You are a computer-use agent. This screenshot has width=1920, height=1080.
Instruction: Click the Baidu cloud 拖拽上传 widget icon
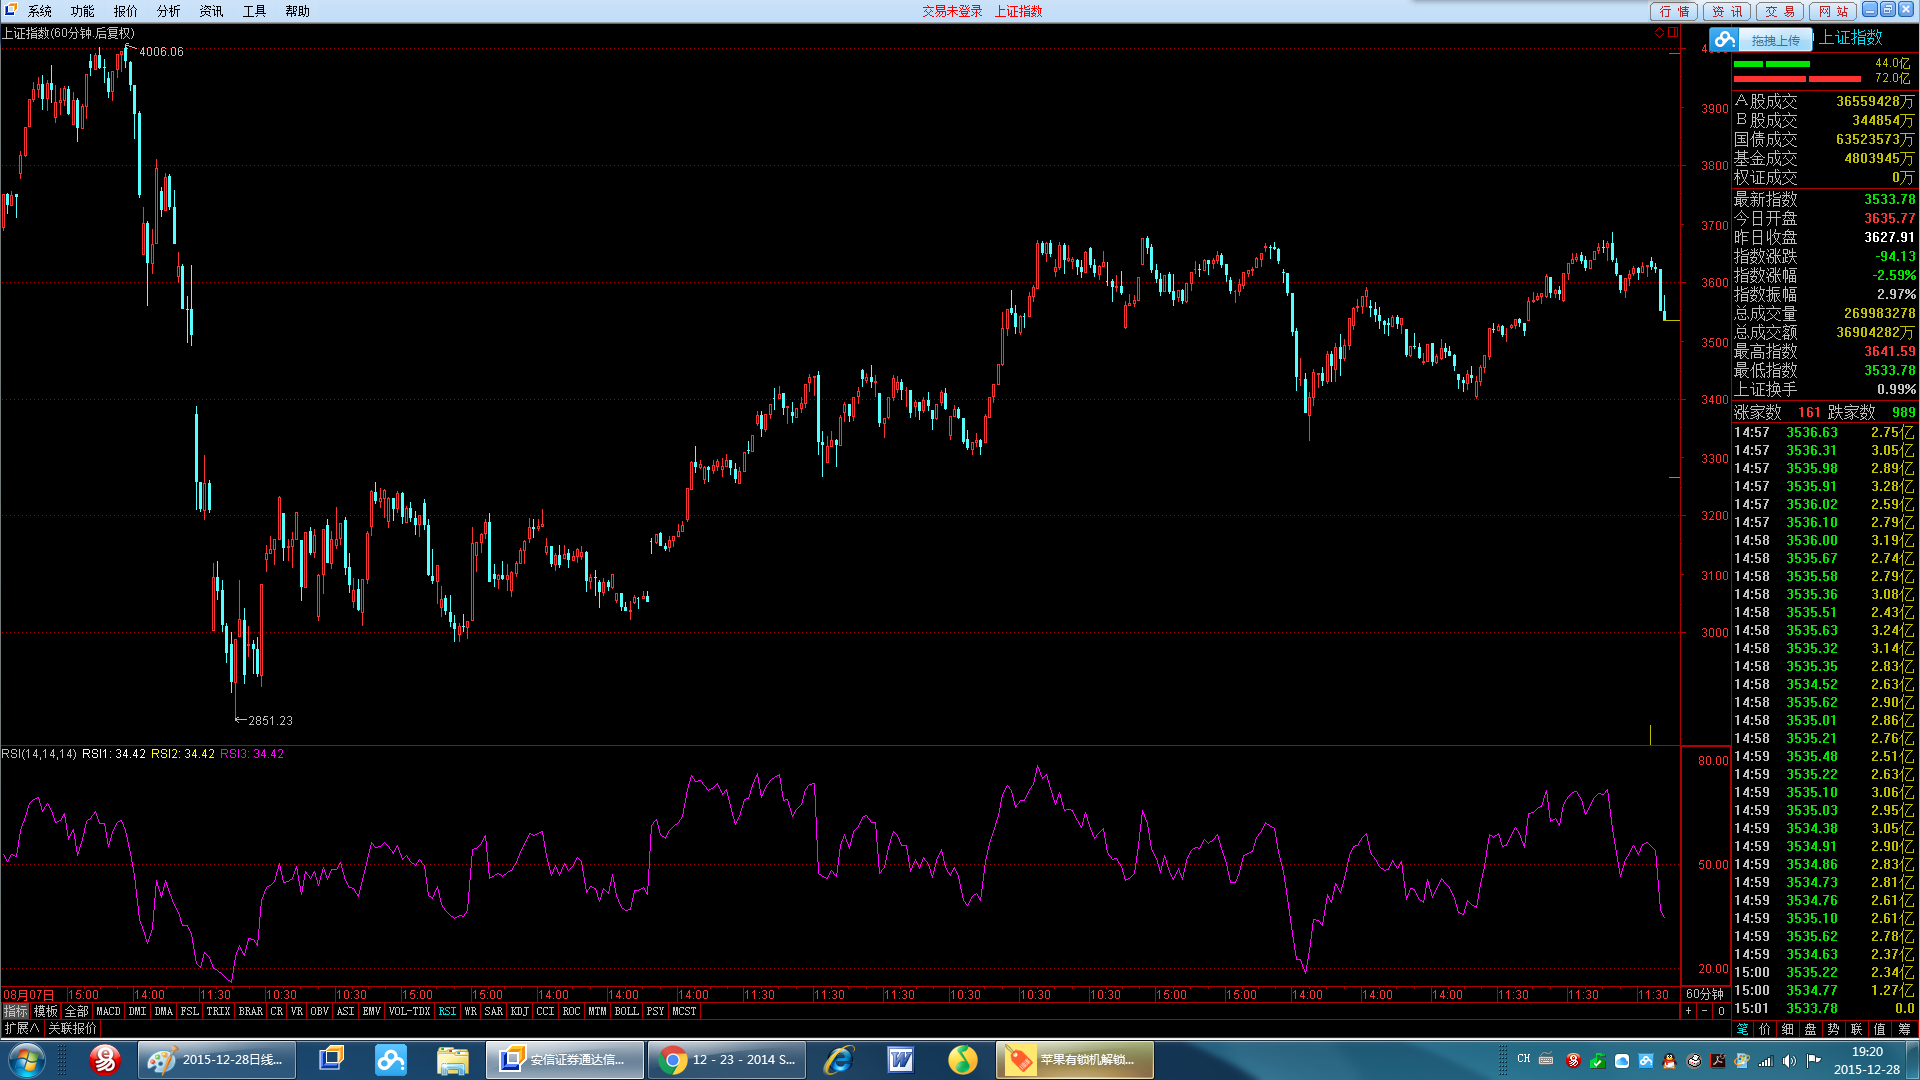pyautogui.click(x=1724, y=40)
